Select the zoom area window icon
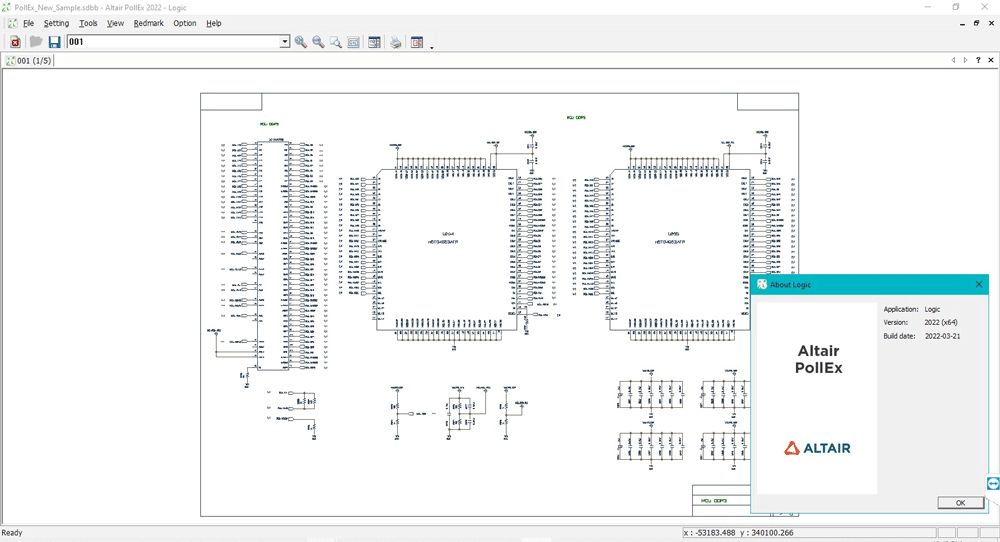Image resolution: width=1000 pixels, height=542 pixels. point(336,42)
